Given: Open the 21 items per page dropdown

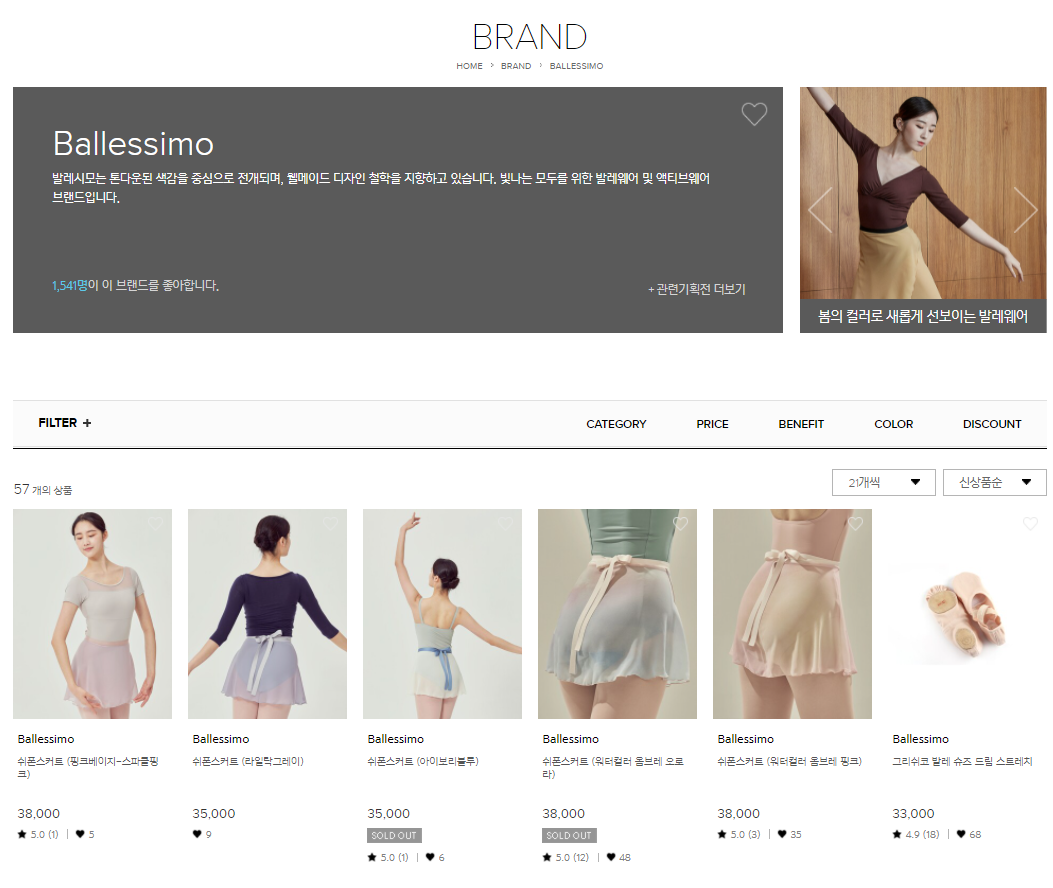Looking at the screenshot, I should coord(883,482).
